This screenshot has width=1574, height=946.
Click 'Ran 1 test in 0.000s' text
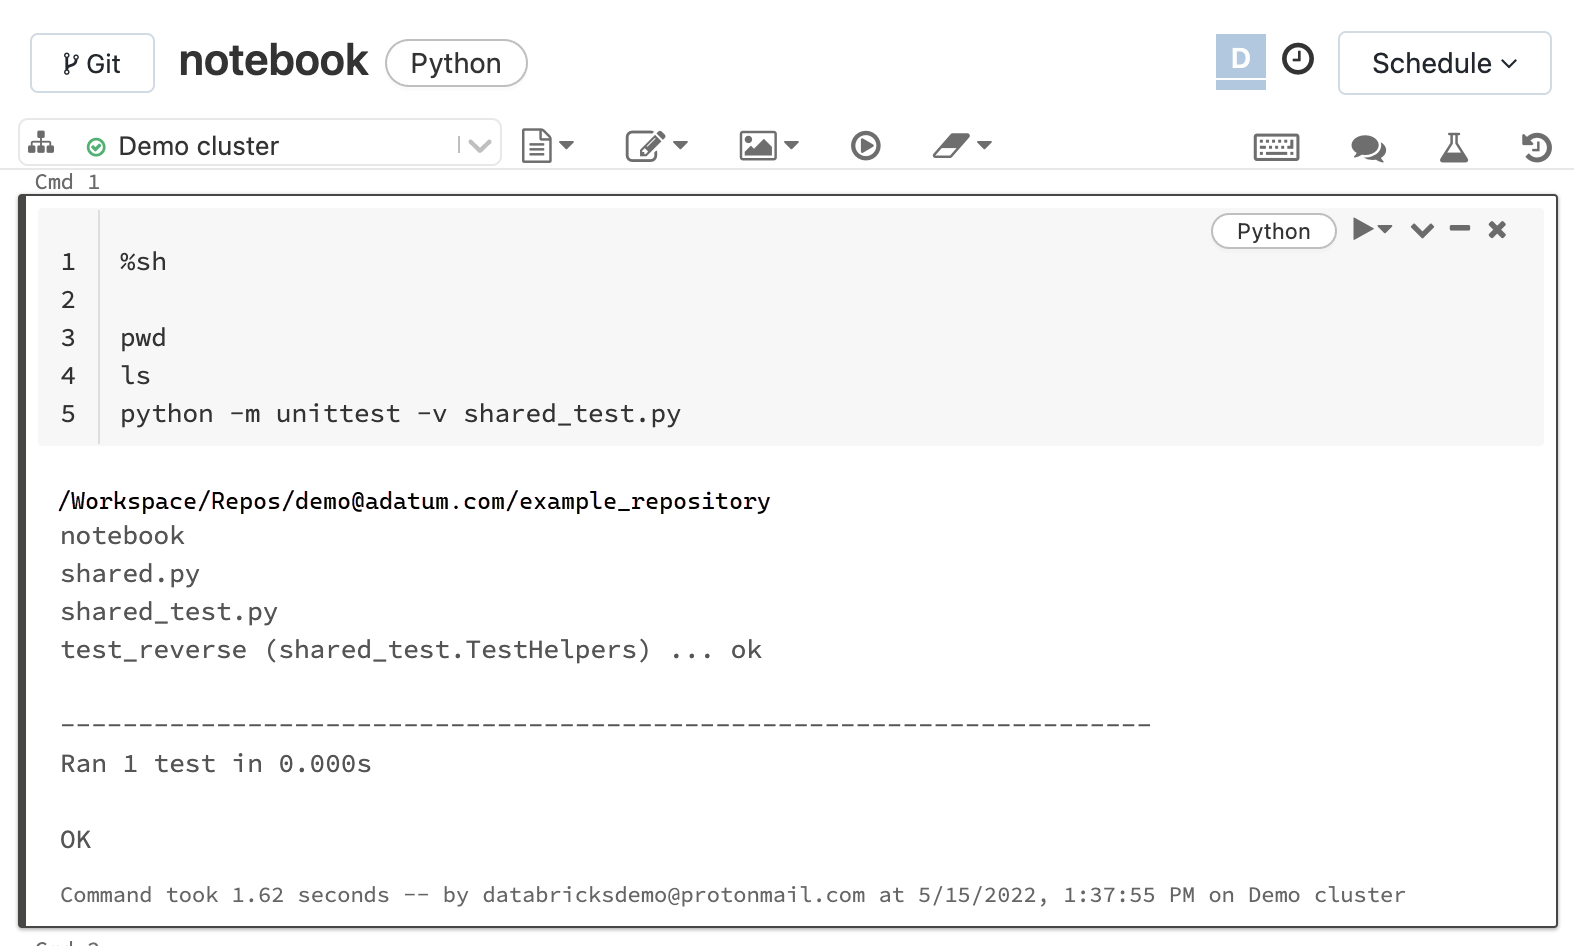[216, 764]
